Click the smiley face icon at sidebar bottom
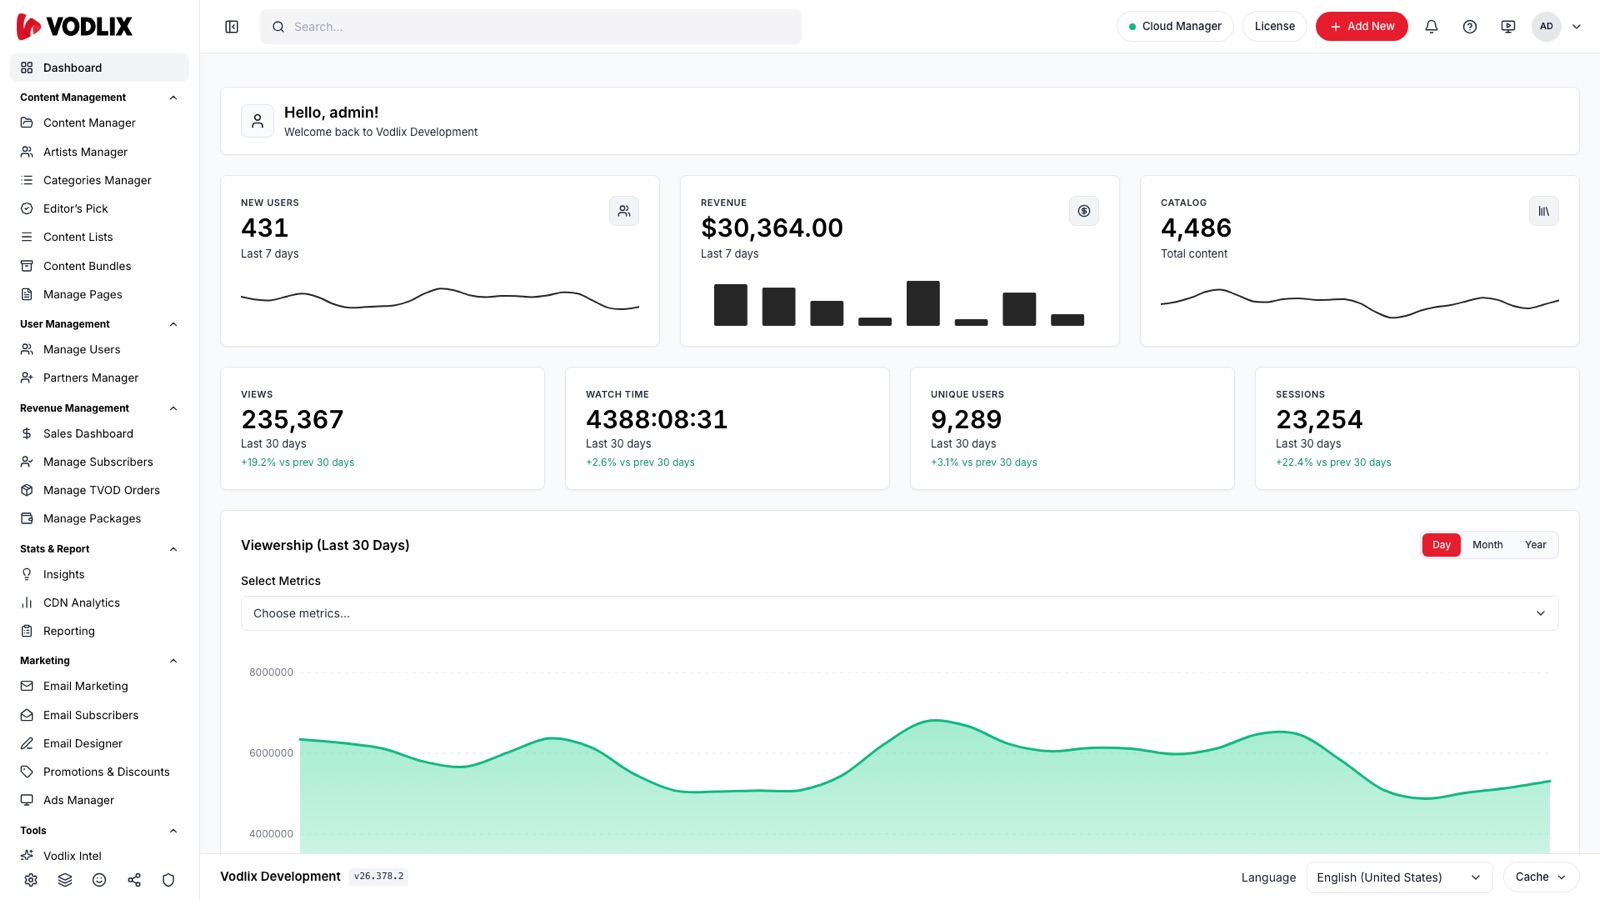This screenshot has height=900, width=1600. click(x=99, y=880)
